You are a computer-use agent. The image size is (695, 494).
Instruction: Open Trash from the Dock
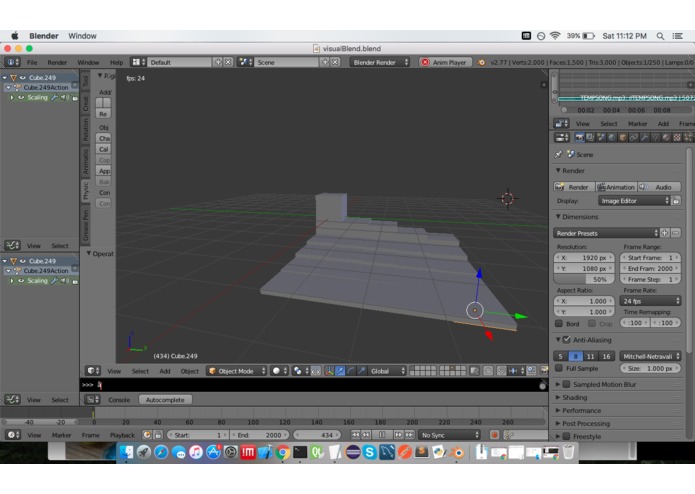click(568, 452)
